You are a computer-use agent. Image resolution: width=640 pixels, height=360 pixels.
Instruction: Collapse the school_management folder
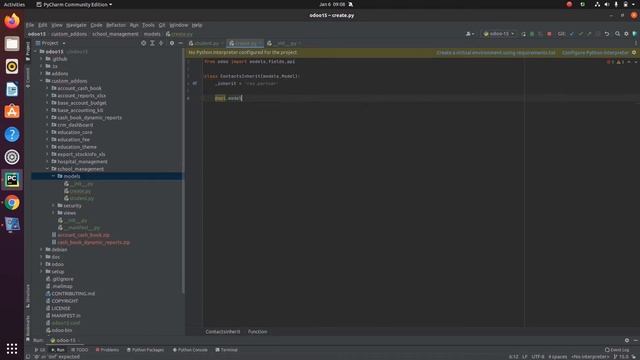point(47,169)
